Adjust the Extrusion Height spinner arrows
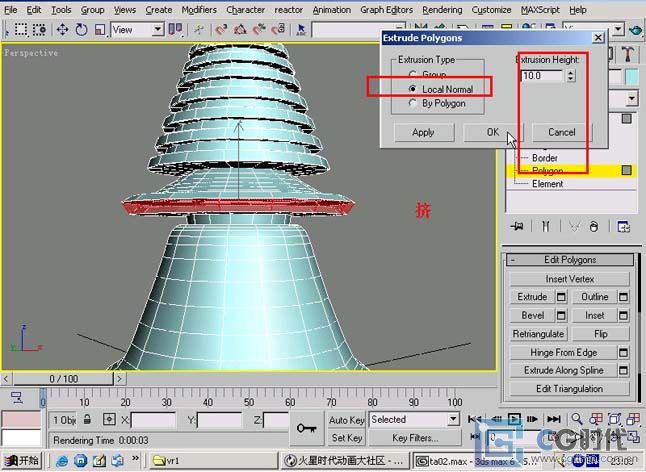 click(571, 75)
